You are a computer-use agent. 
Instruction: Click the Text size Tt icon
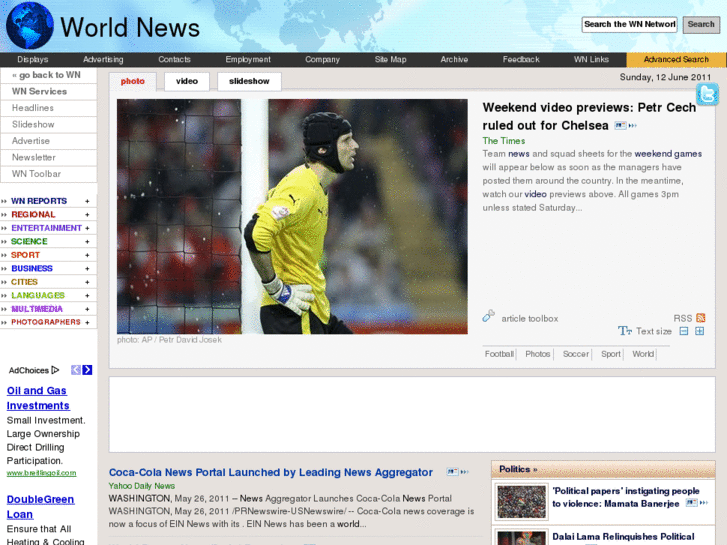[625, 331]
